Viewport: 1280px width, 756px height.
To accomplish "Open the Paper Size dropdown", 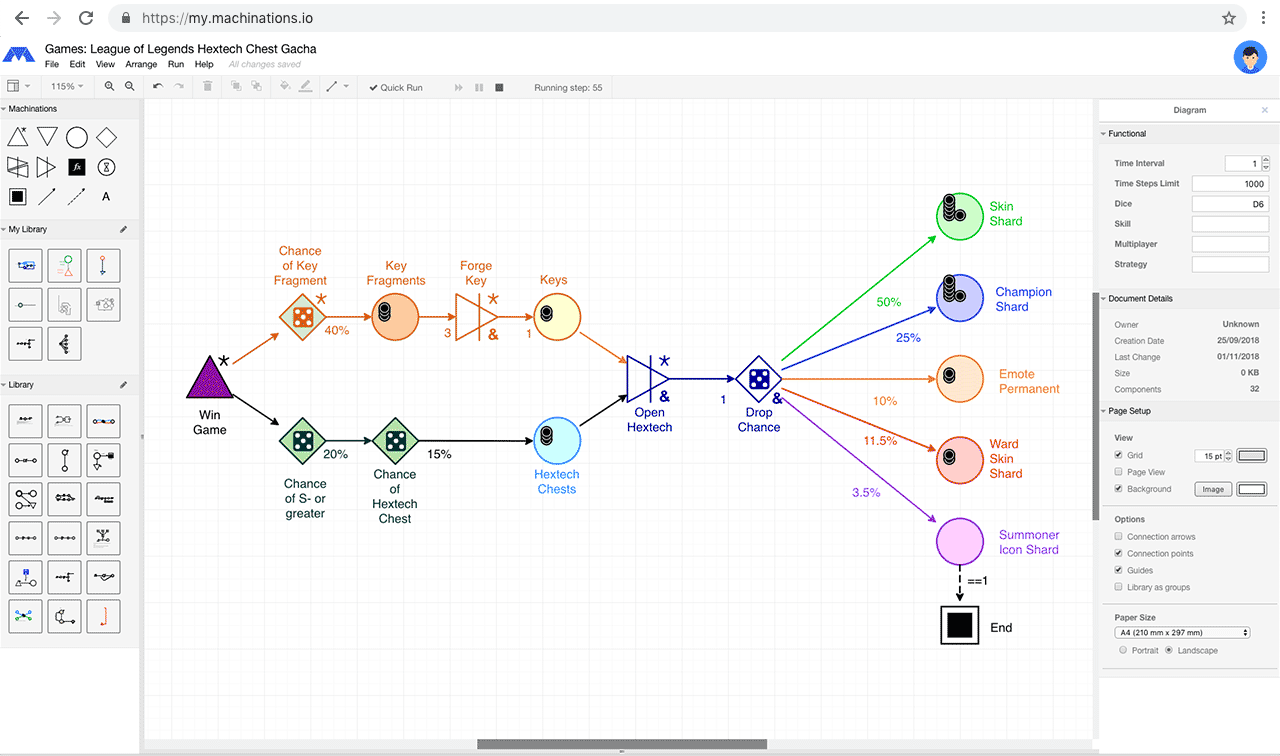I will click(1182, 632).
